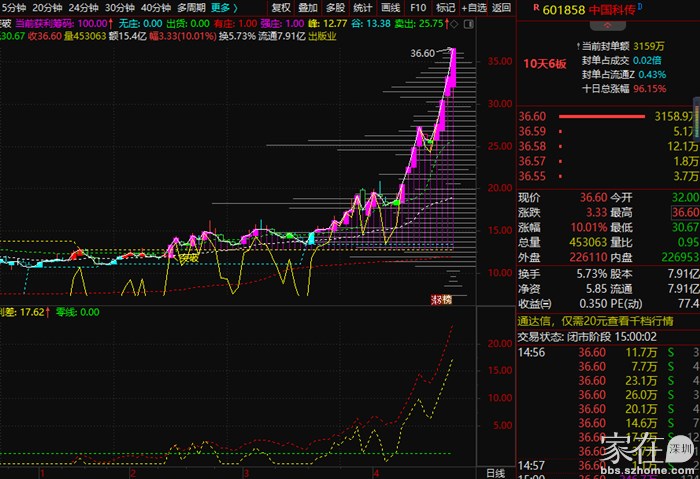This screenshot has height=479, width=700.
Task: Click the 标榜 marker on the chart
Action: click(441, 299)
